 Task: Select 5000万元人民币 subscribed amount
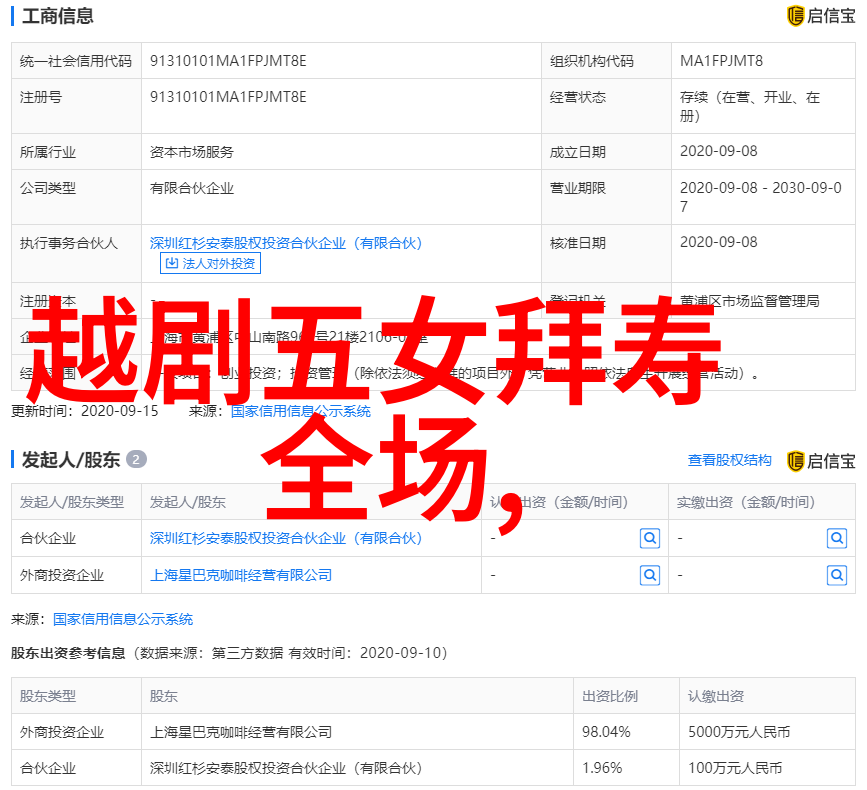pos(739,732)
